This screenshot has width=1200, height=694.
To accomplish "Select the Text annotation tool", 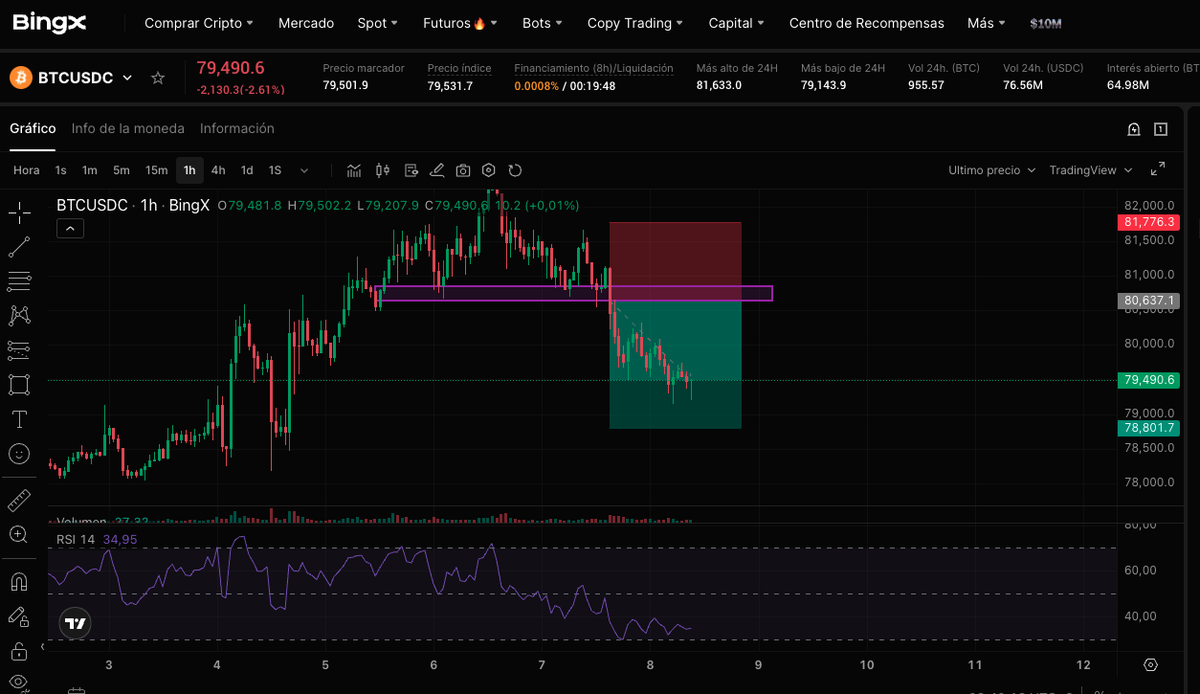I will (x=18, y=418).
